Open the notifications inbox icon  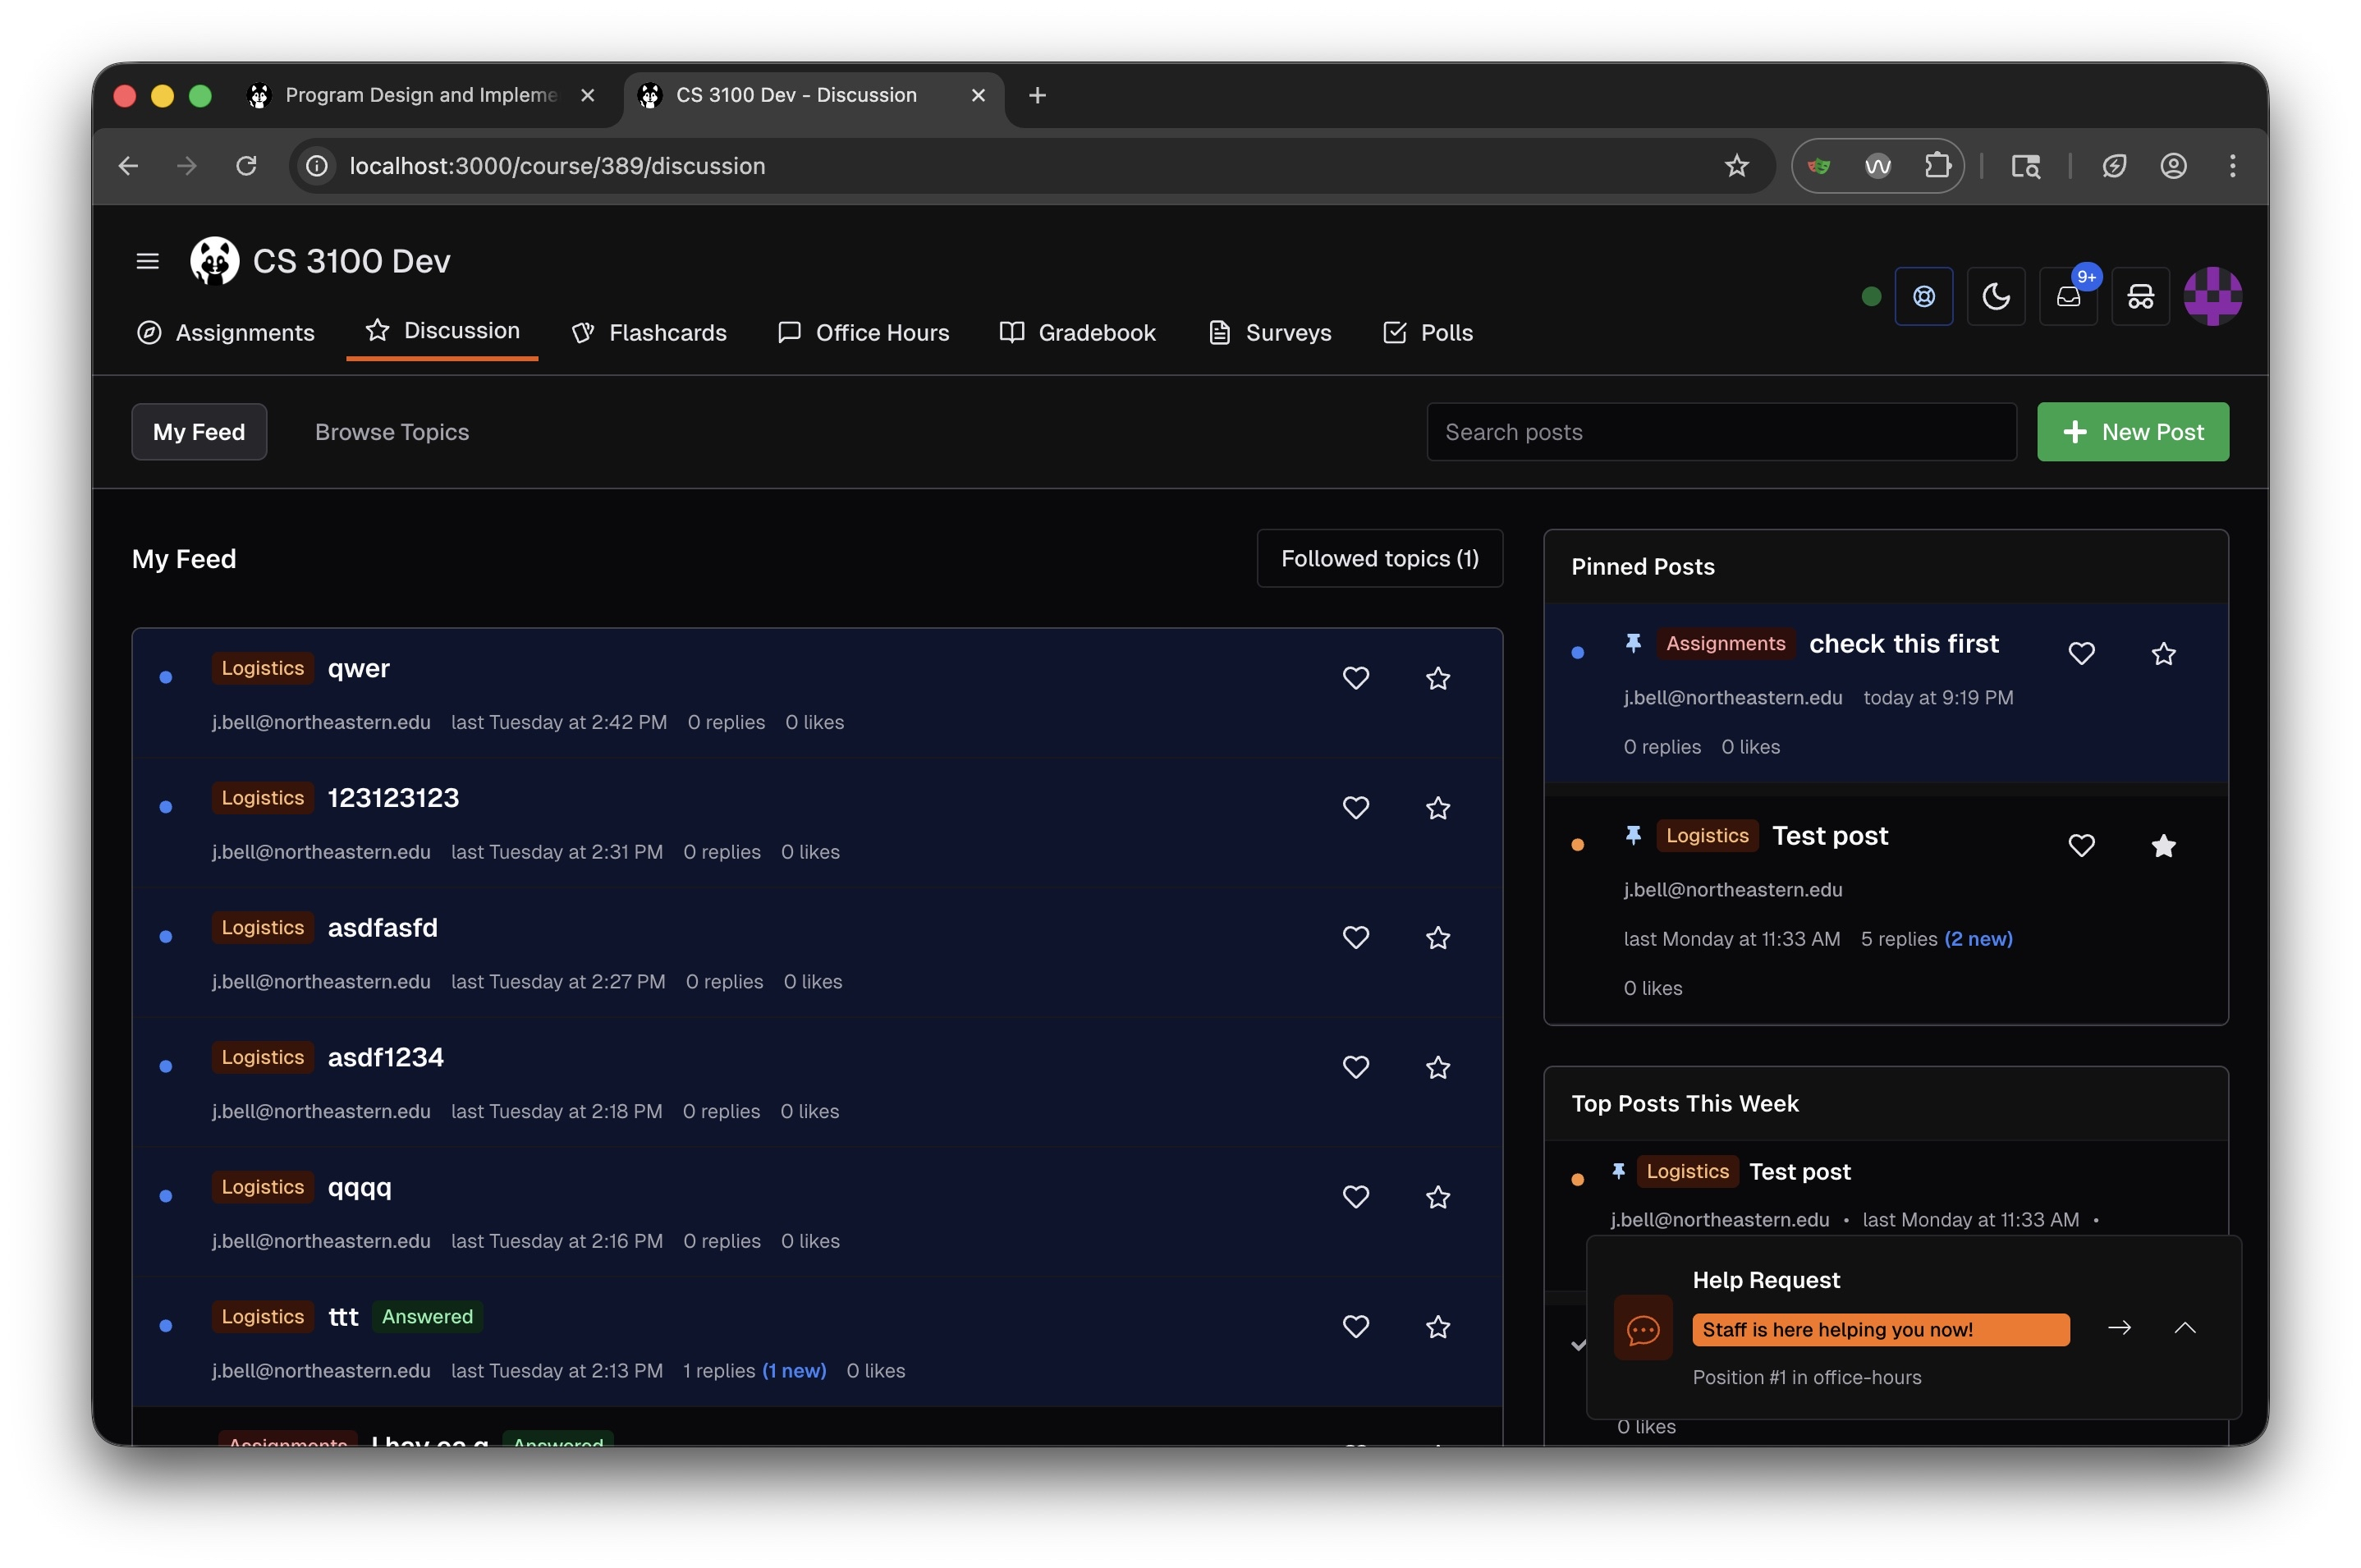tap(2067, 296)
